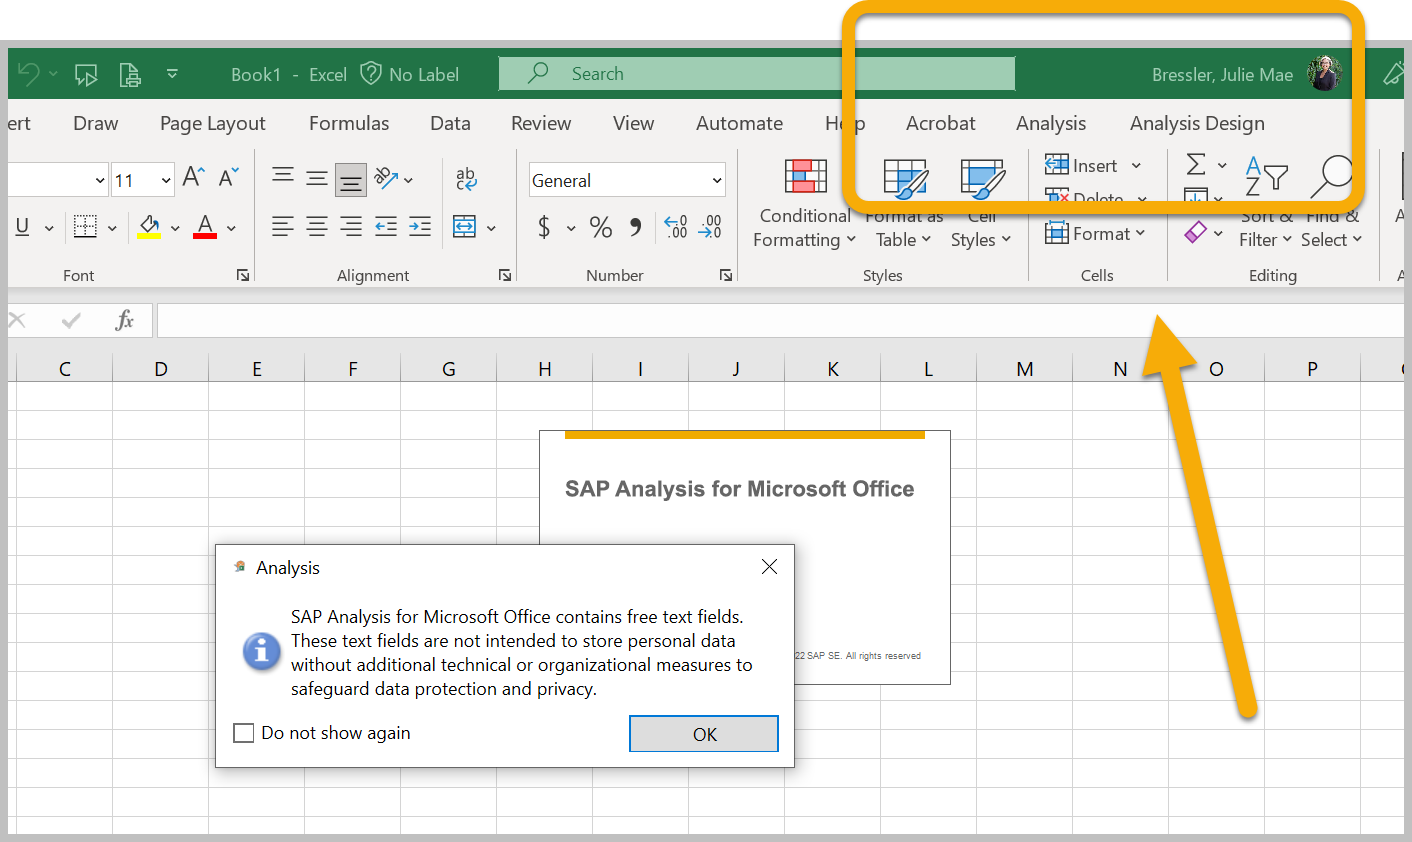Check the Do not show again box

(x=244, y=733)
